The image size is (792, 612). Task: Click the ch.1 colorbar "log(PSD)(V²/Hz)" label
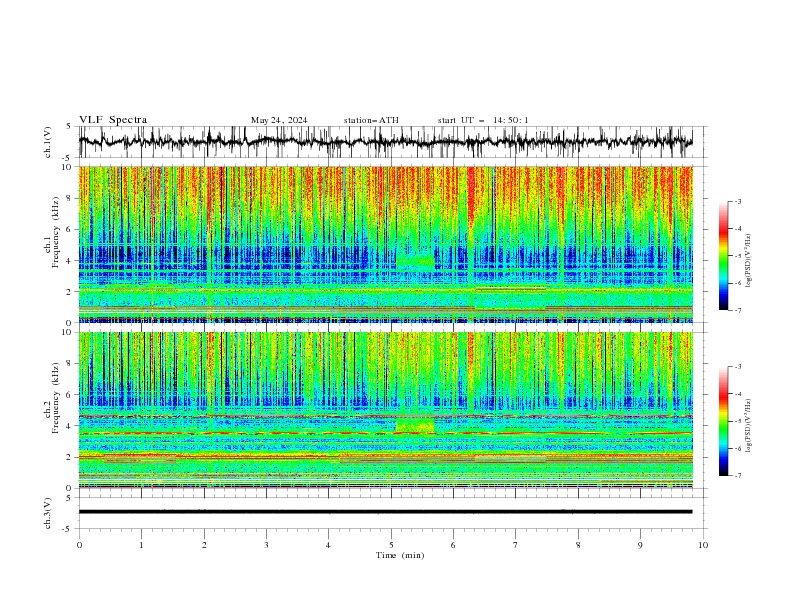pos(749,261)
